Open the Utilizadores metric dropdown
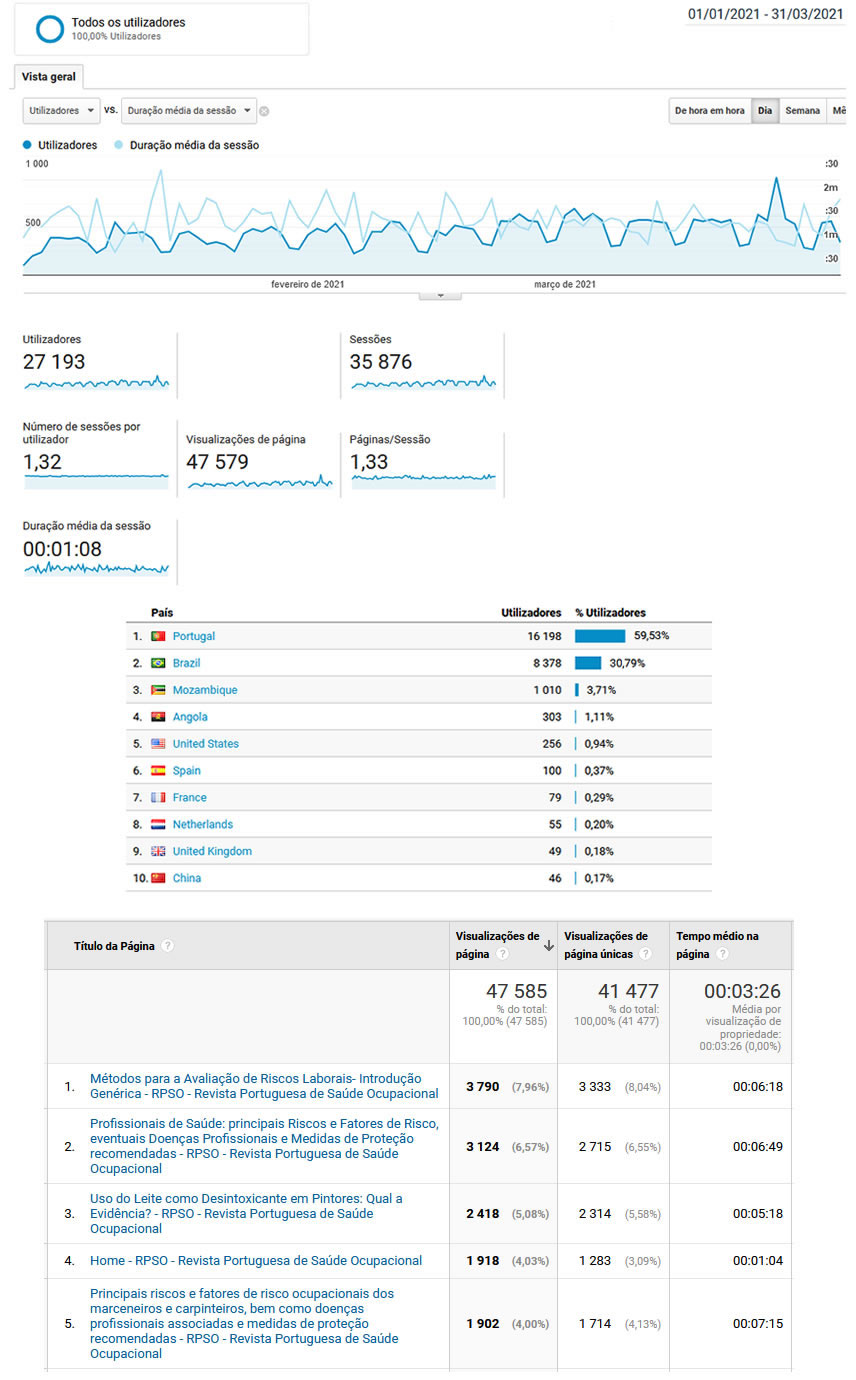 coord(61,111)
